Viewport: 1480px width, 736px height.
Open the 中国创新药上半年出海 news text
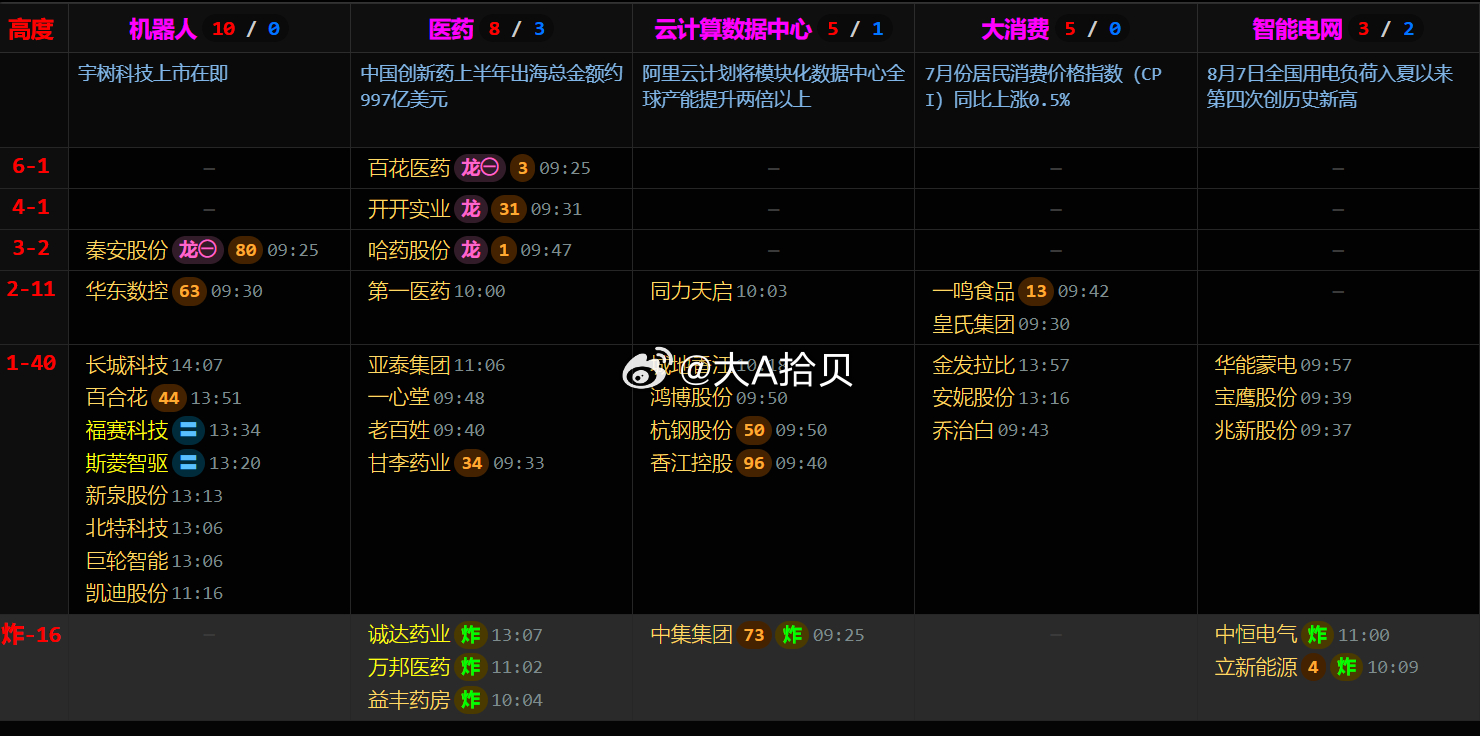(491, 86)
